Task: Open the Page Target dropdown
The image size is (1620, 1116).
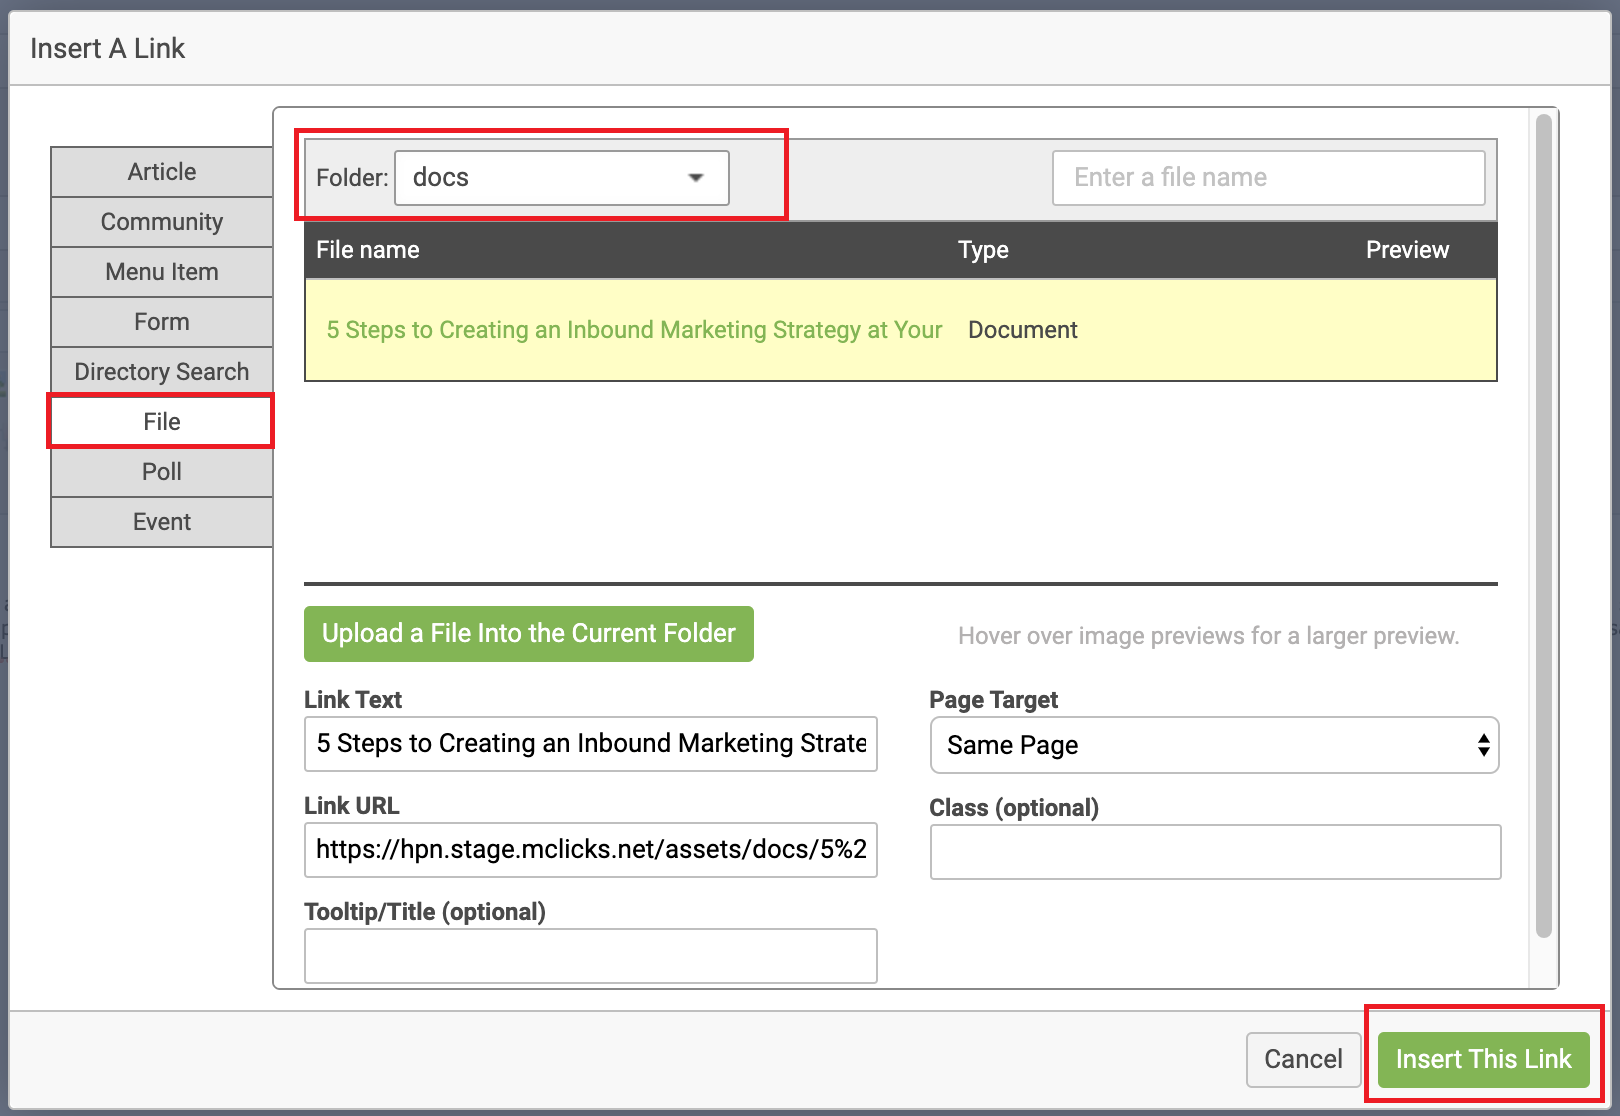Action: tap(1214, 745)
